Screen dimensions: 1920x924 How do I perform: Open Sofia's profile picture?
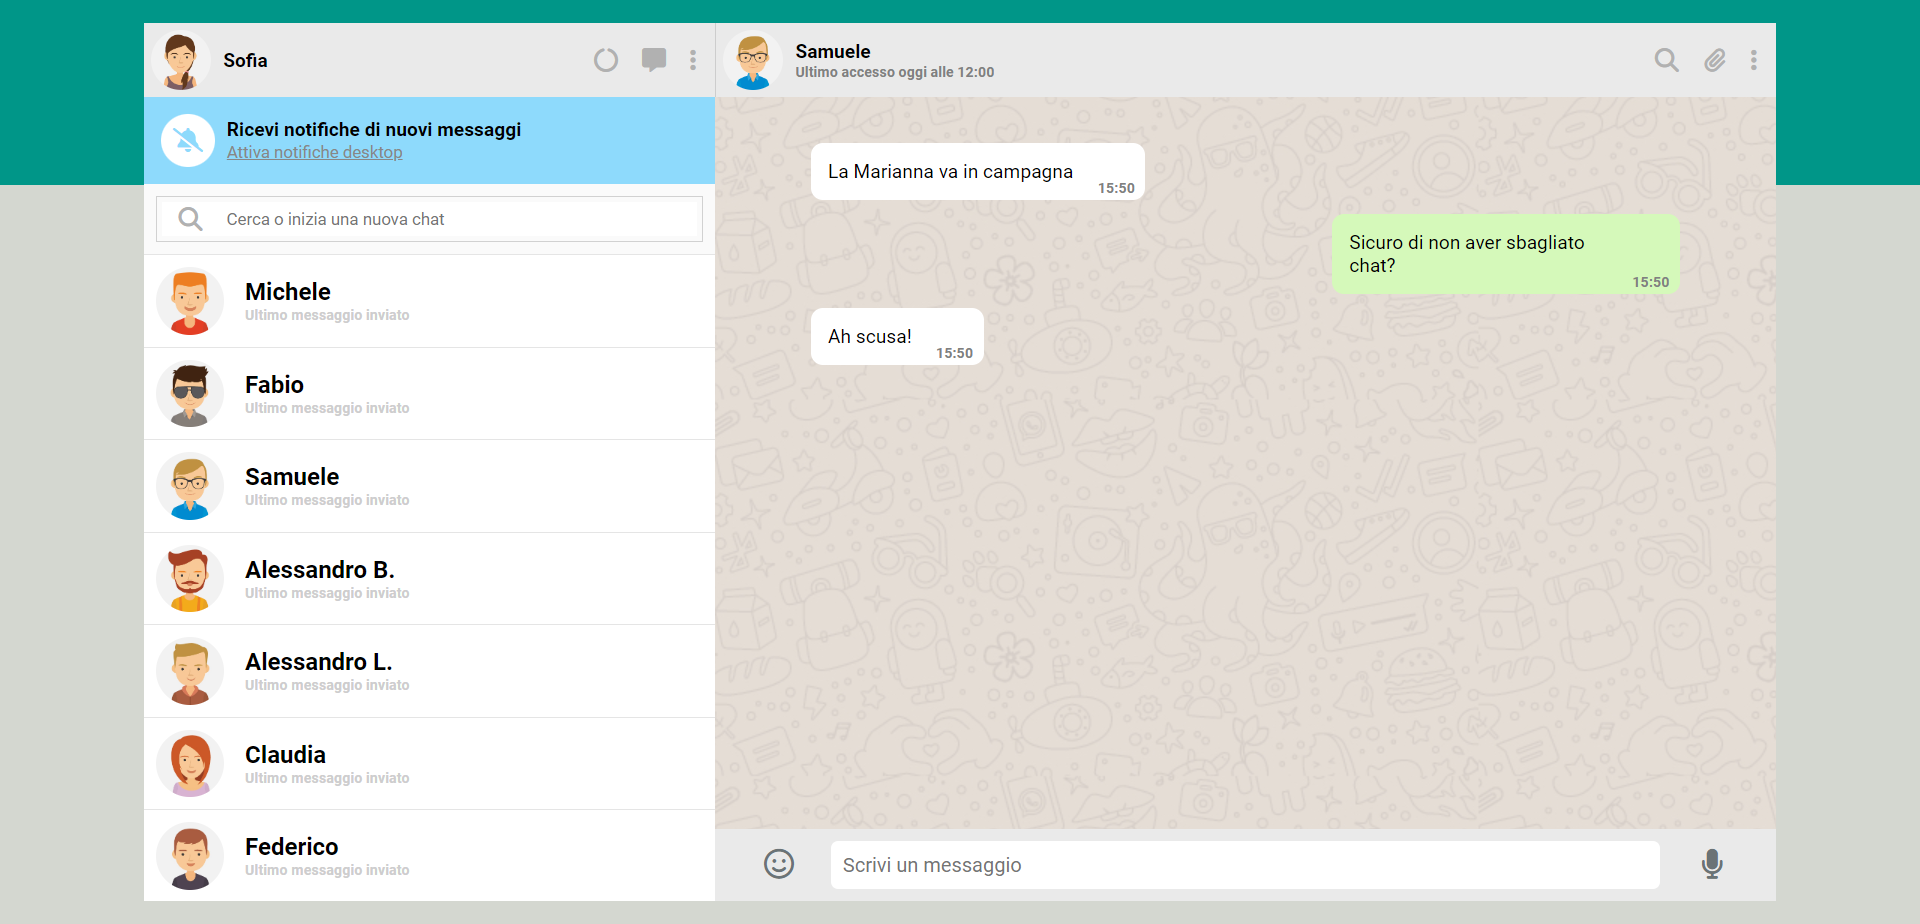pyautogui.click(x=182, y=60)
